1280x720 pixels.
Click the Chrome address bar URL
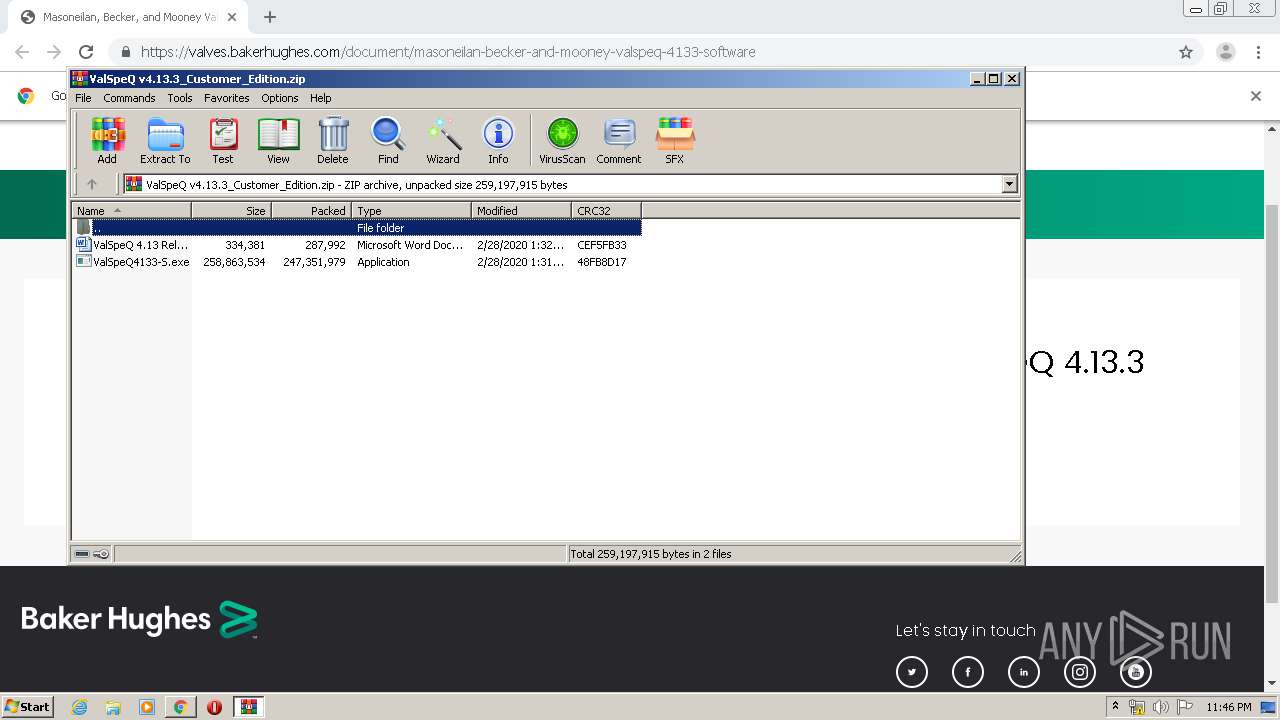pyautogui.click(x=448, y=52)
